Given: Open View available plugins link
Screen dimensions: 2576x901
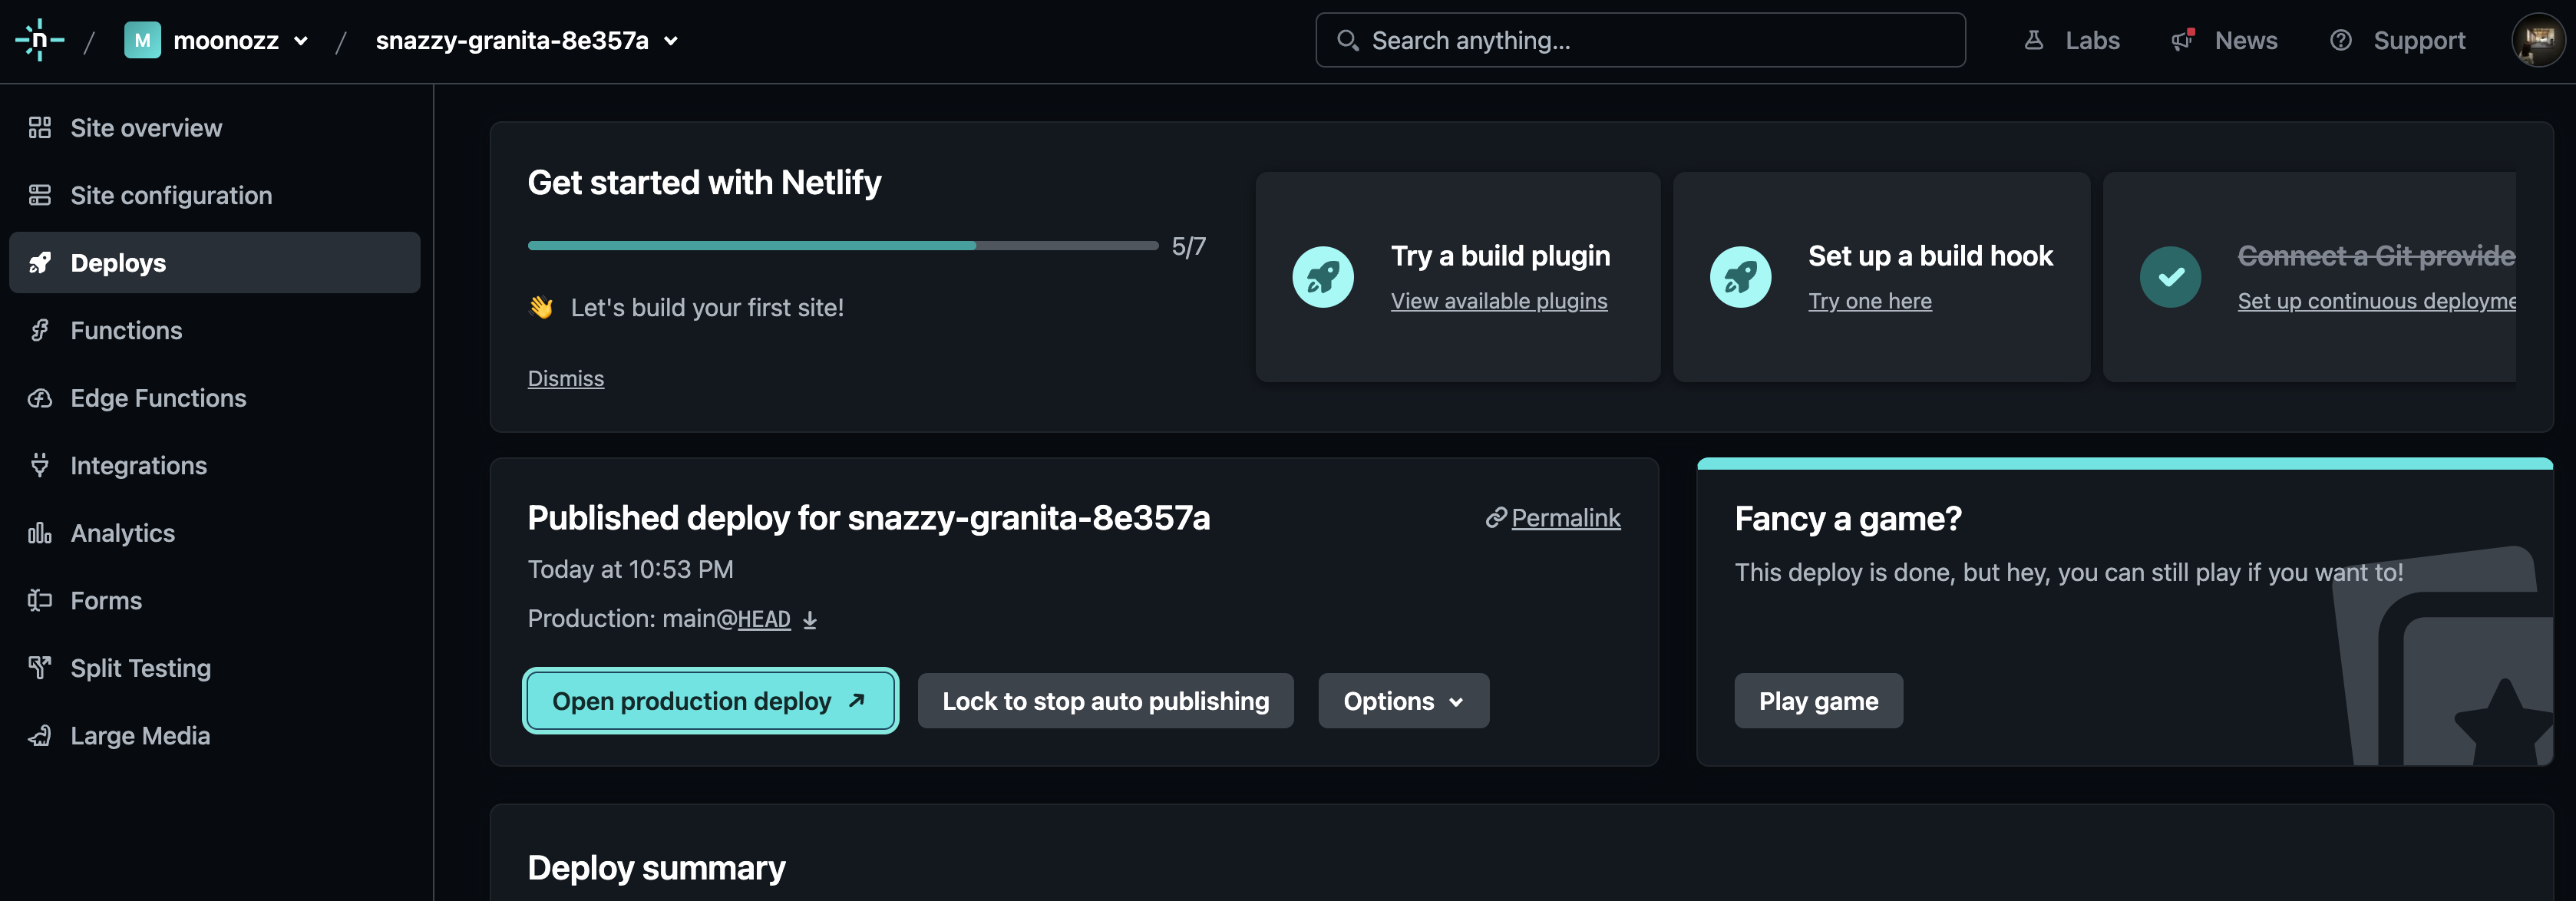Looking at the screenshot, I should tap(1499, 300).
